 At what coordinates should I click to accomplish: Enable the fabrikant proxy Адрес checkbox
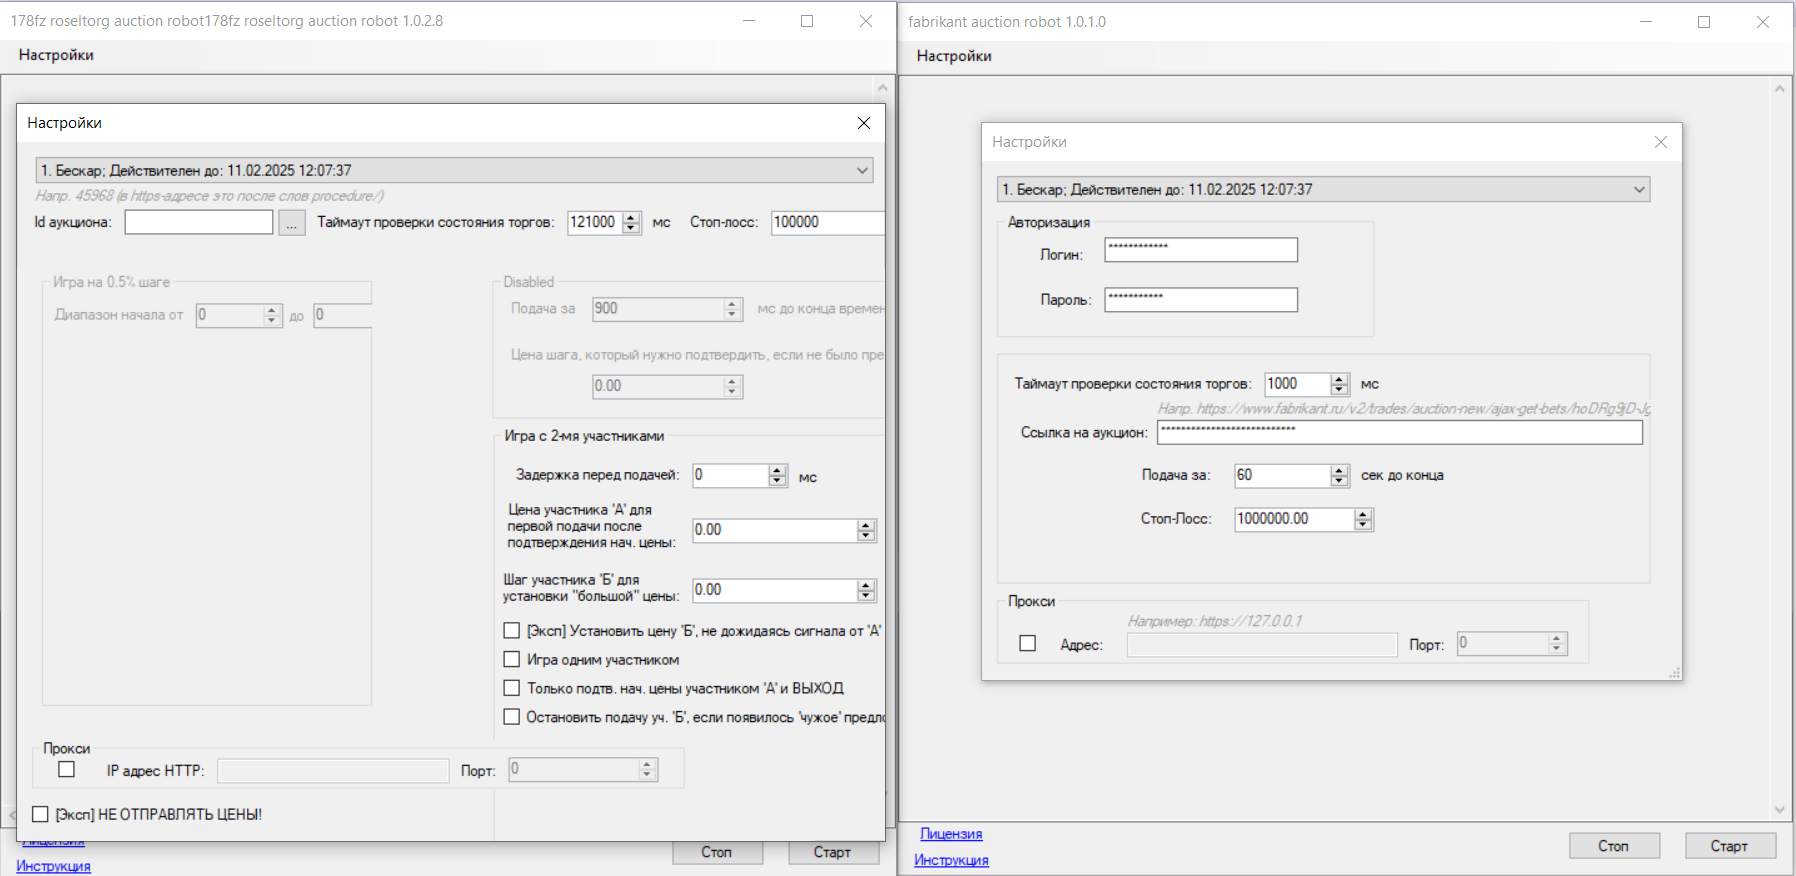(x=1027, y=644)
